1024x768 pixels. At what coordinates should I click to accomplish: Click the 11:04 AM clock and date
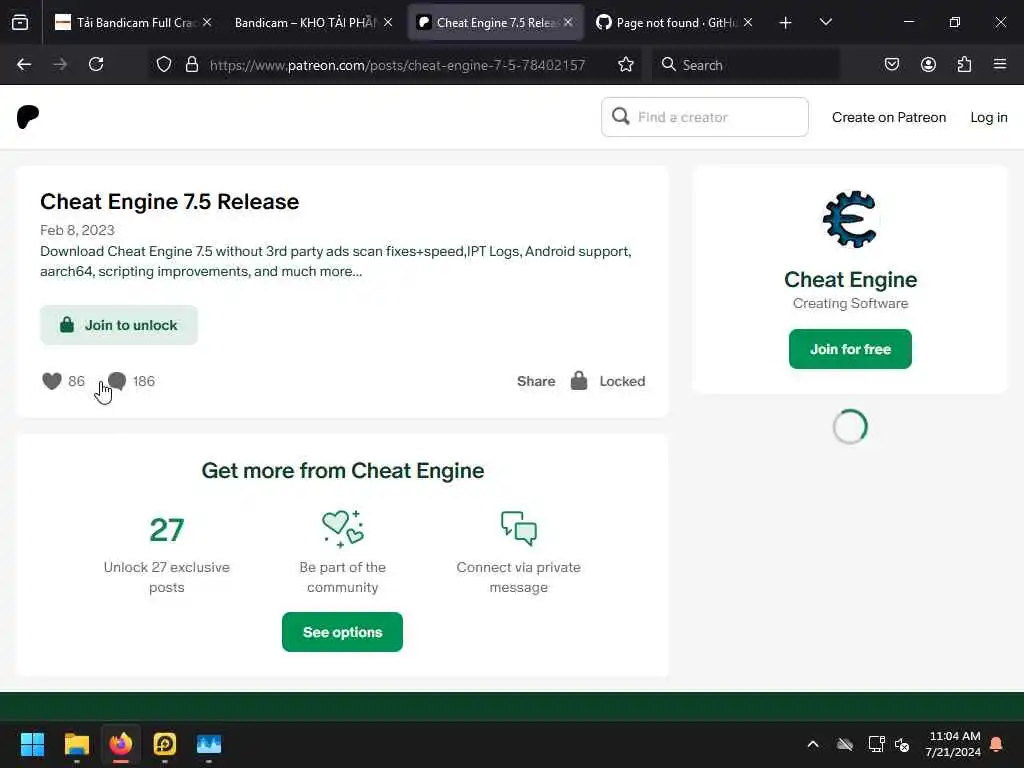pyautogui.click(x=953, y=744)
